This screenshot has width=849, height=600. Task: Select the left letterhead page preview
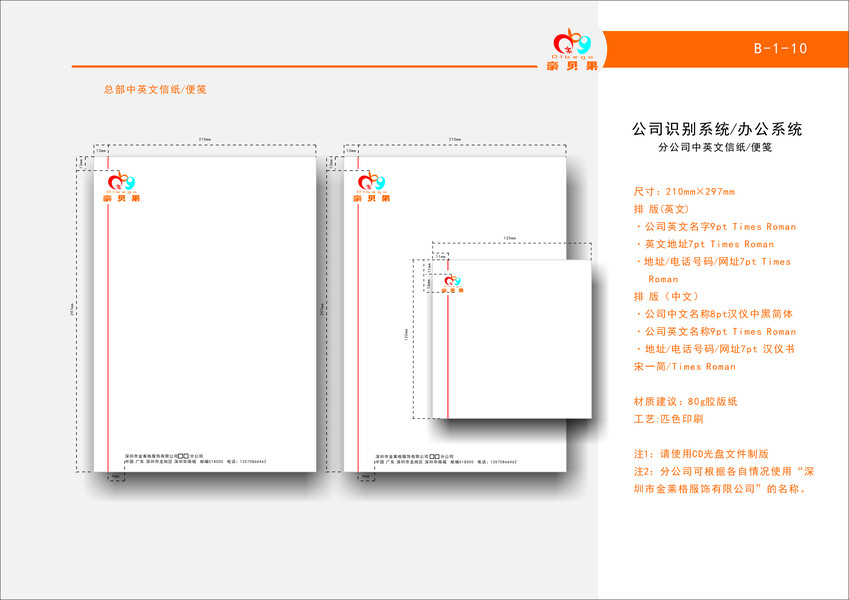(x=205, y=314)
